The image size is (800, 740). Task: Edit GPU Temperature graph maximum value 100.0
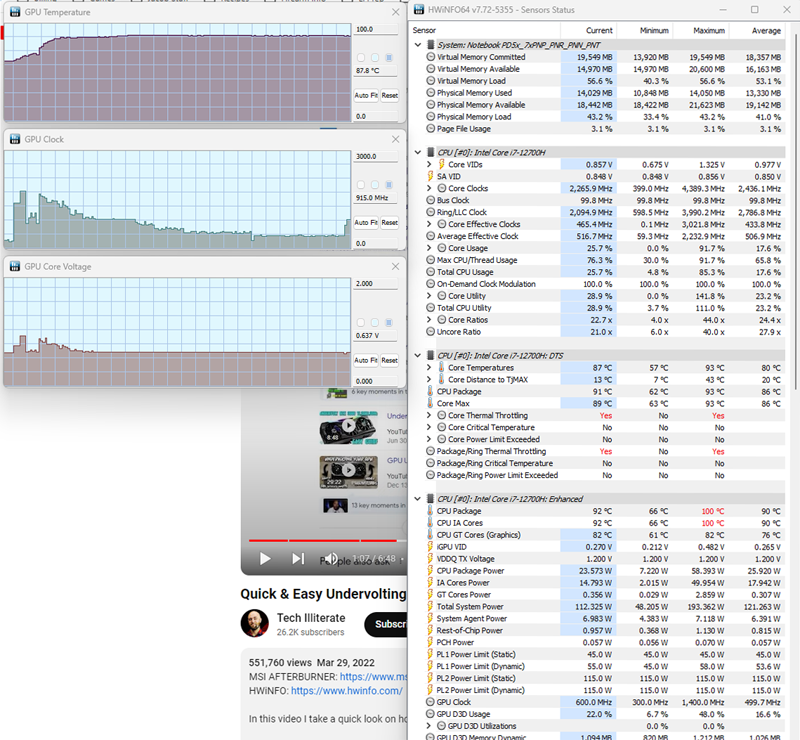376,30
